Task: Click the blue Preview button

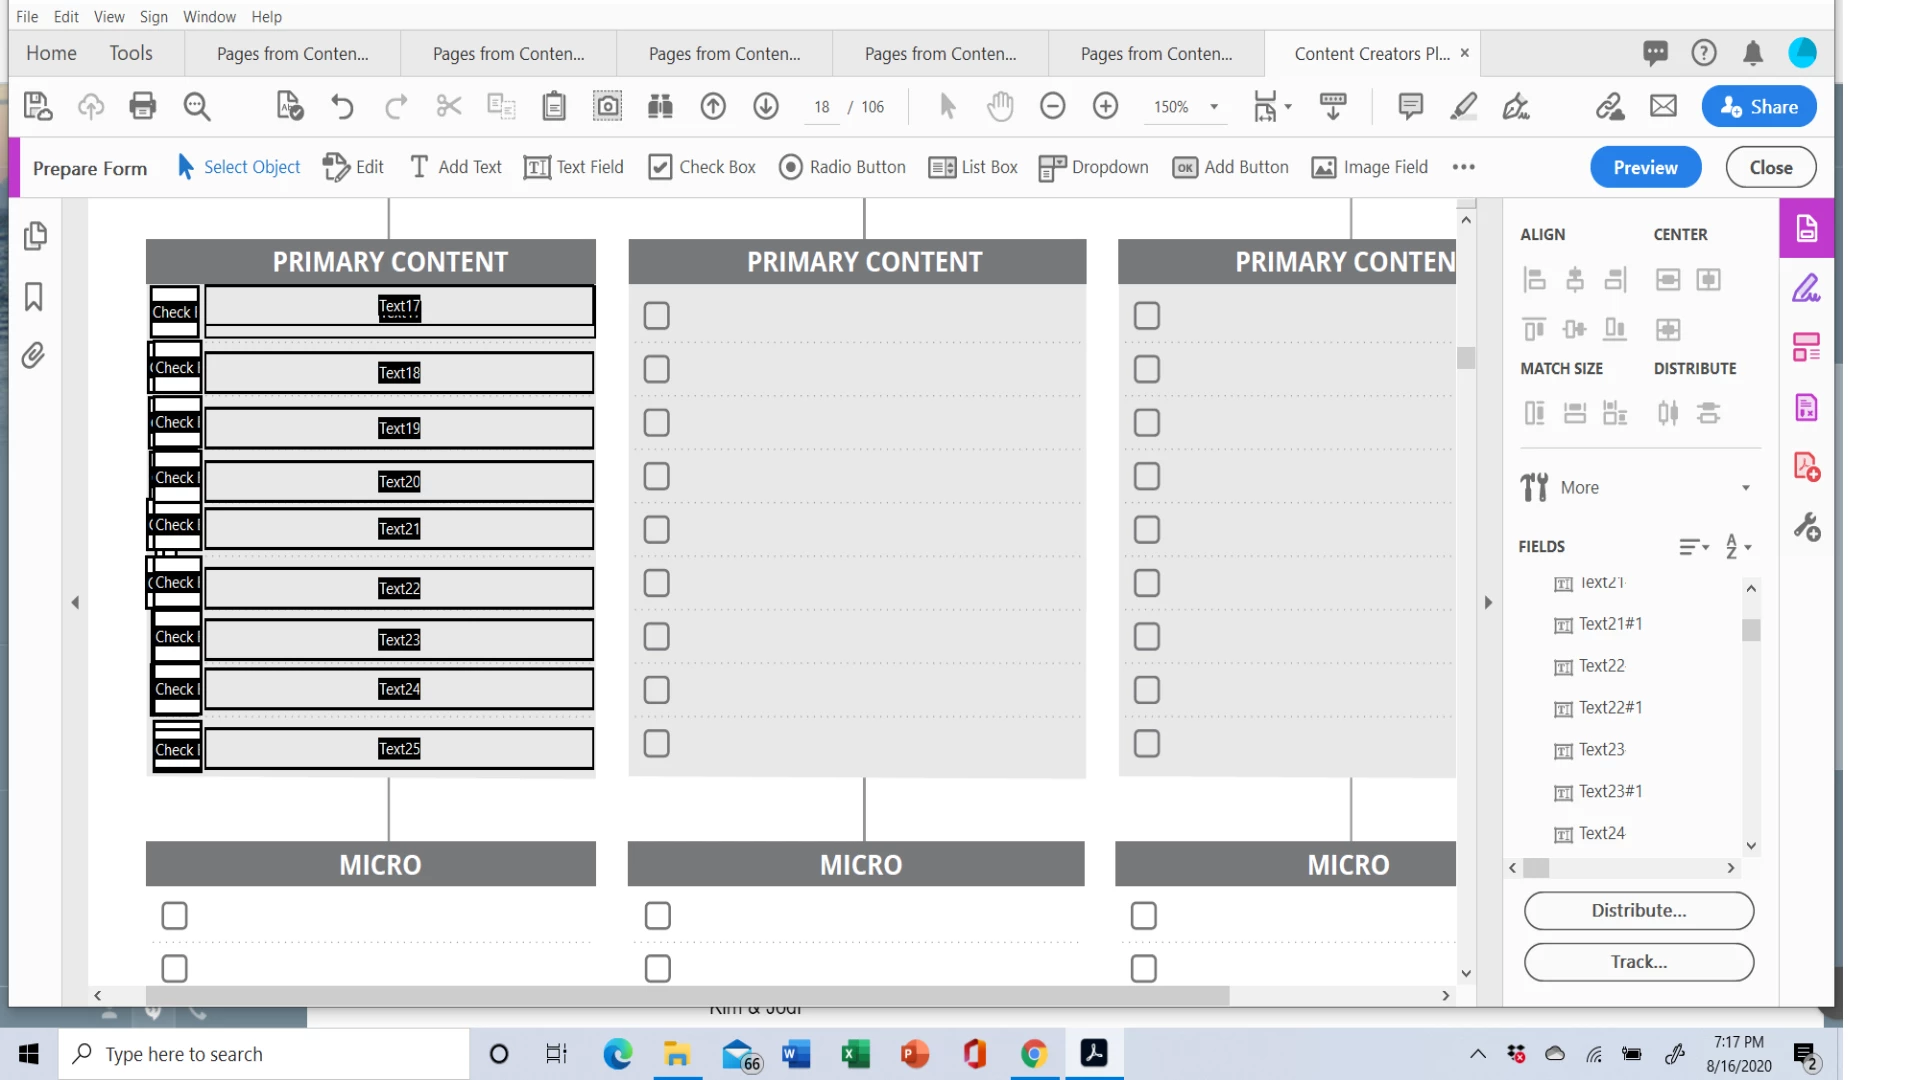Action: click(1645, 167)
